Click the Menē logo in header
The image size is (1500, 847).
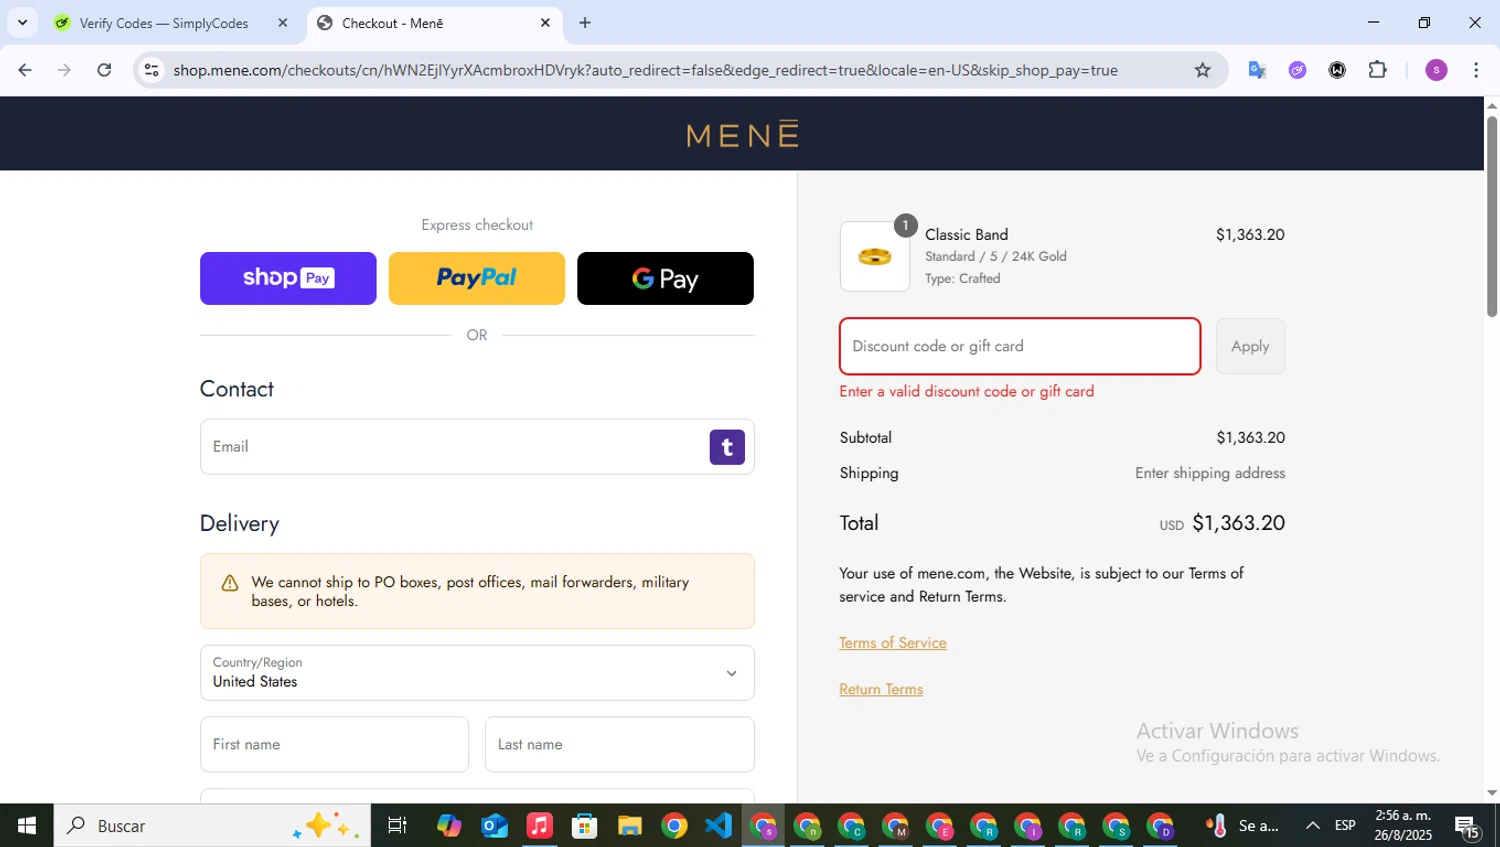(x=743, y=134)
